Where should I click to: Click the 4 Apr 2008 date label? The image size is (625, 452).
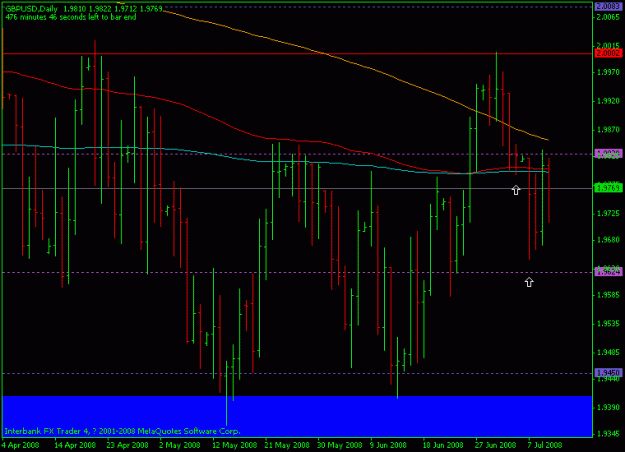click(20, 445)
